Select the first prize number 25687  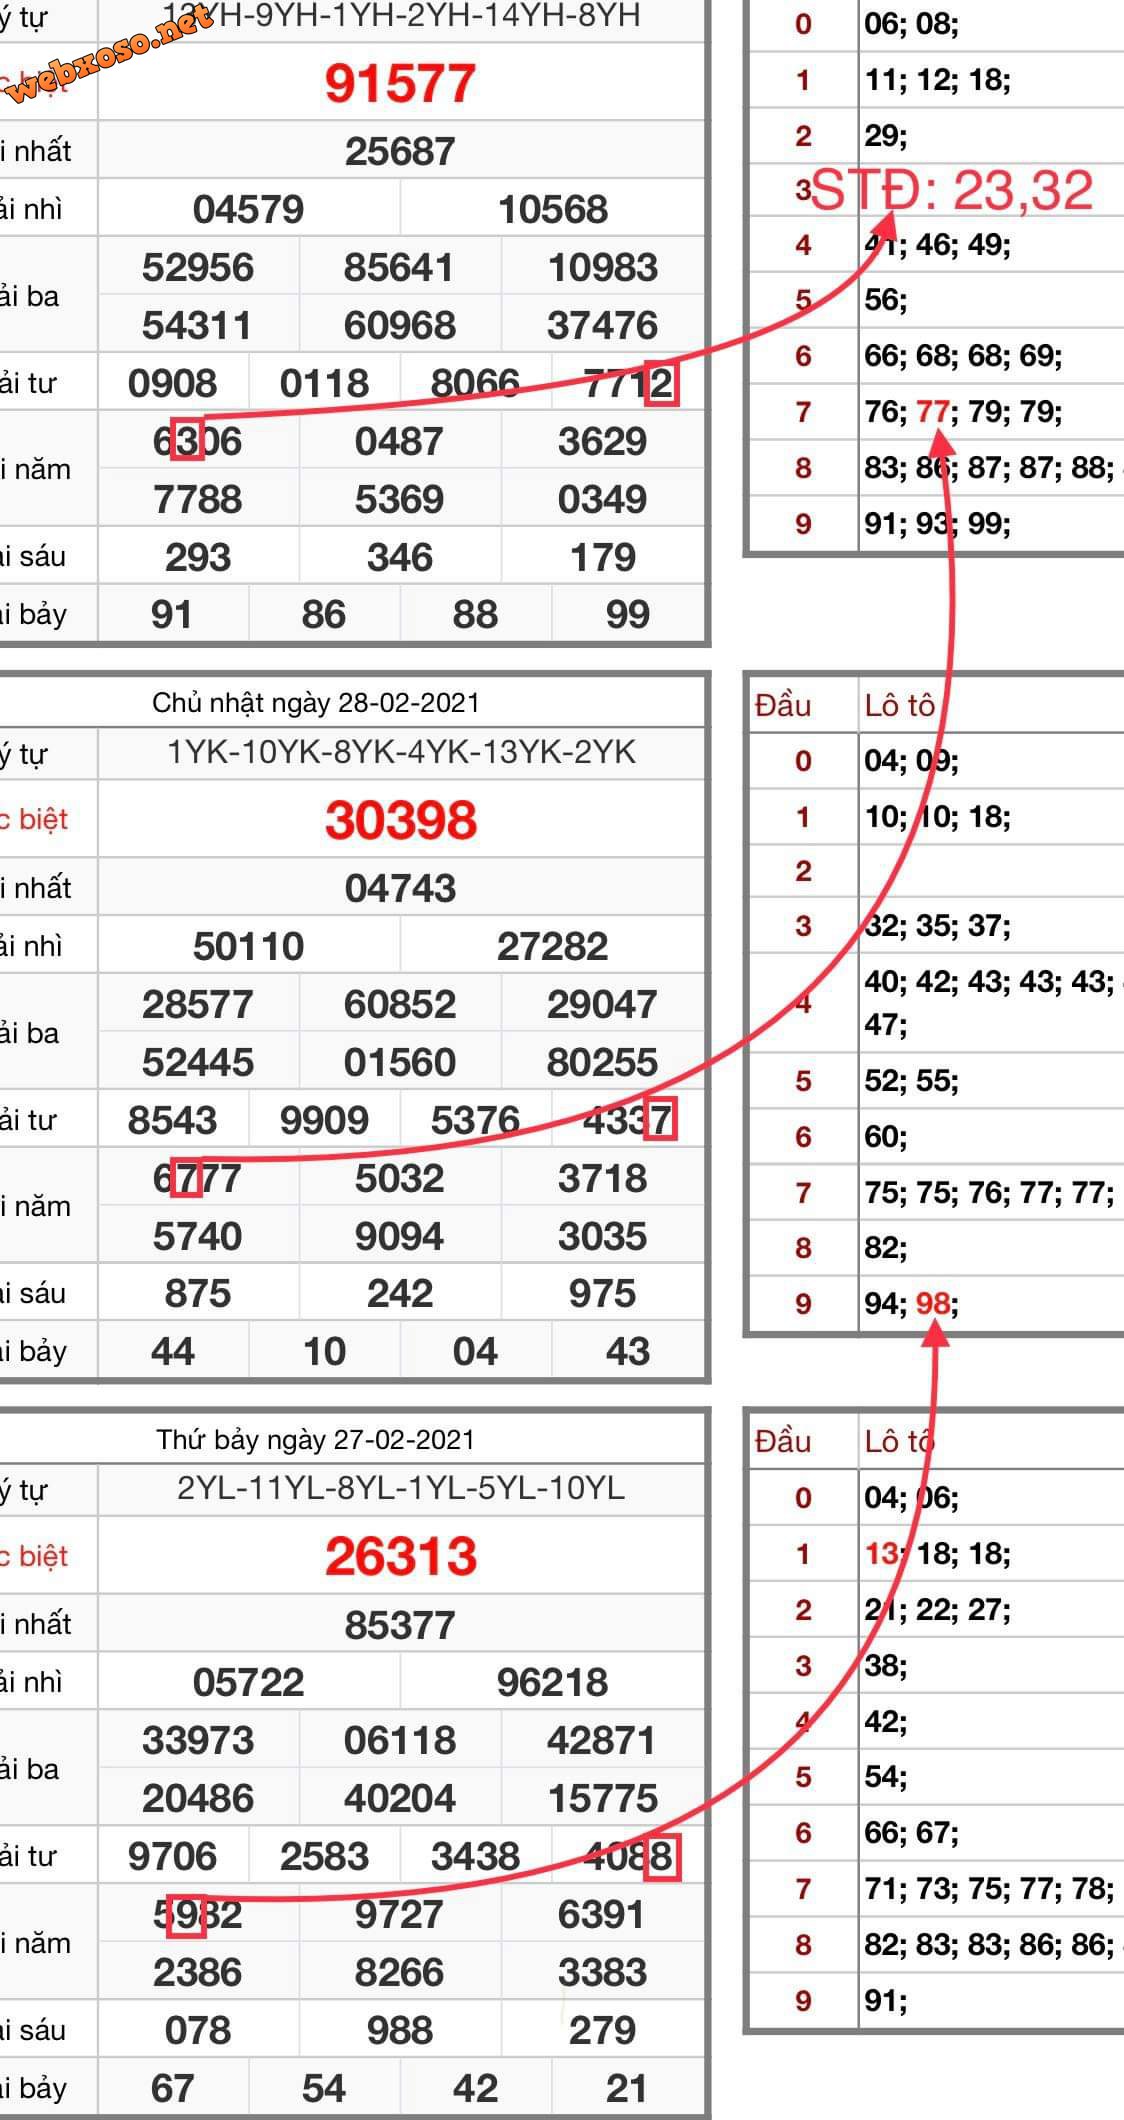[x=400, y=152]
